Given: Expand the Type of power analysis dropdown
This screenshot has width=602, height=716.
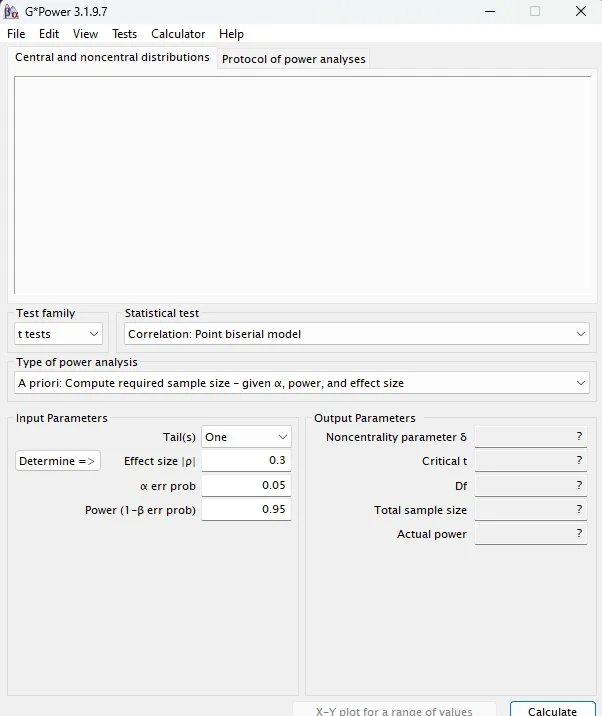Looking at the screenshot, I should [x=302, y=383].
